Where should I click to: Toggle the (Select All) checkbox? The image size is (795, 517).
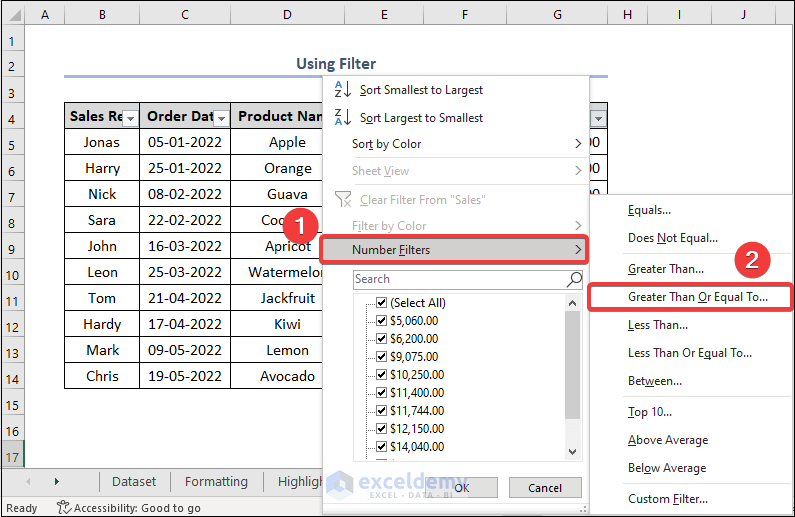pos(380,303)
